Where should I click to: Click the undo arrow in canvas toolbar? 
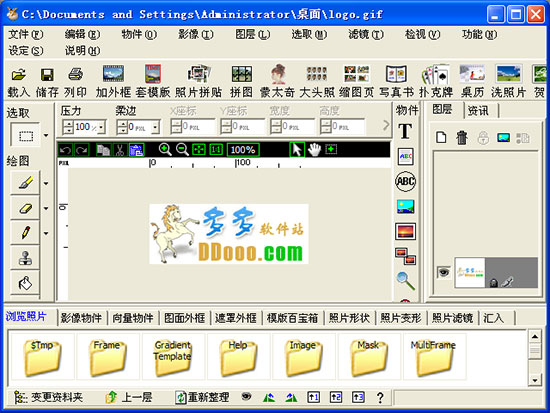point(65,150)
